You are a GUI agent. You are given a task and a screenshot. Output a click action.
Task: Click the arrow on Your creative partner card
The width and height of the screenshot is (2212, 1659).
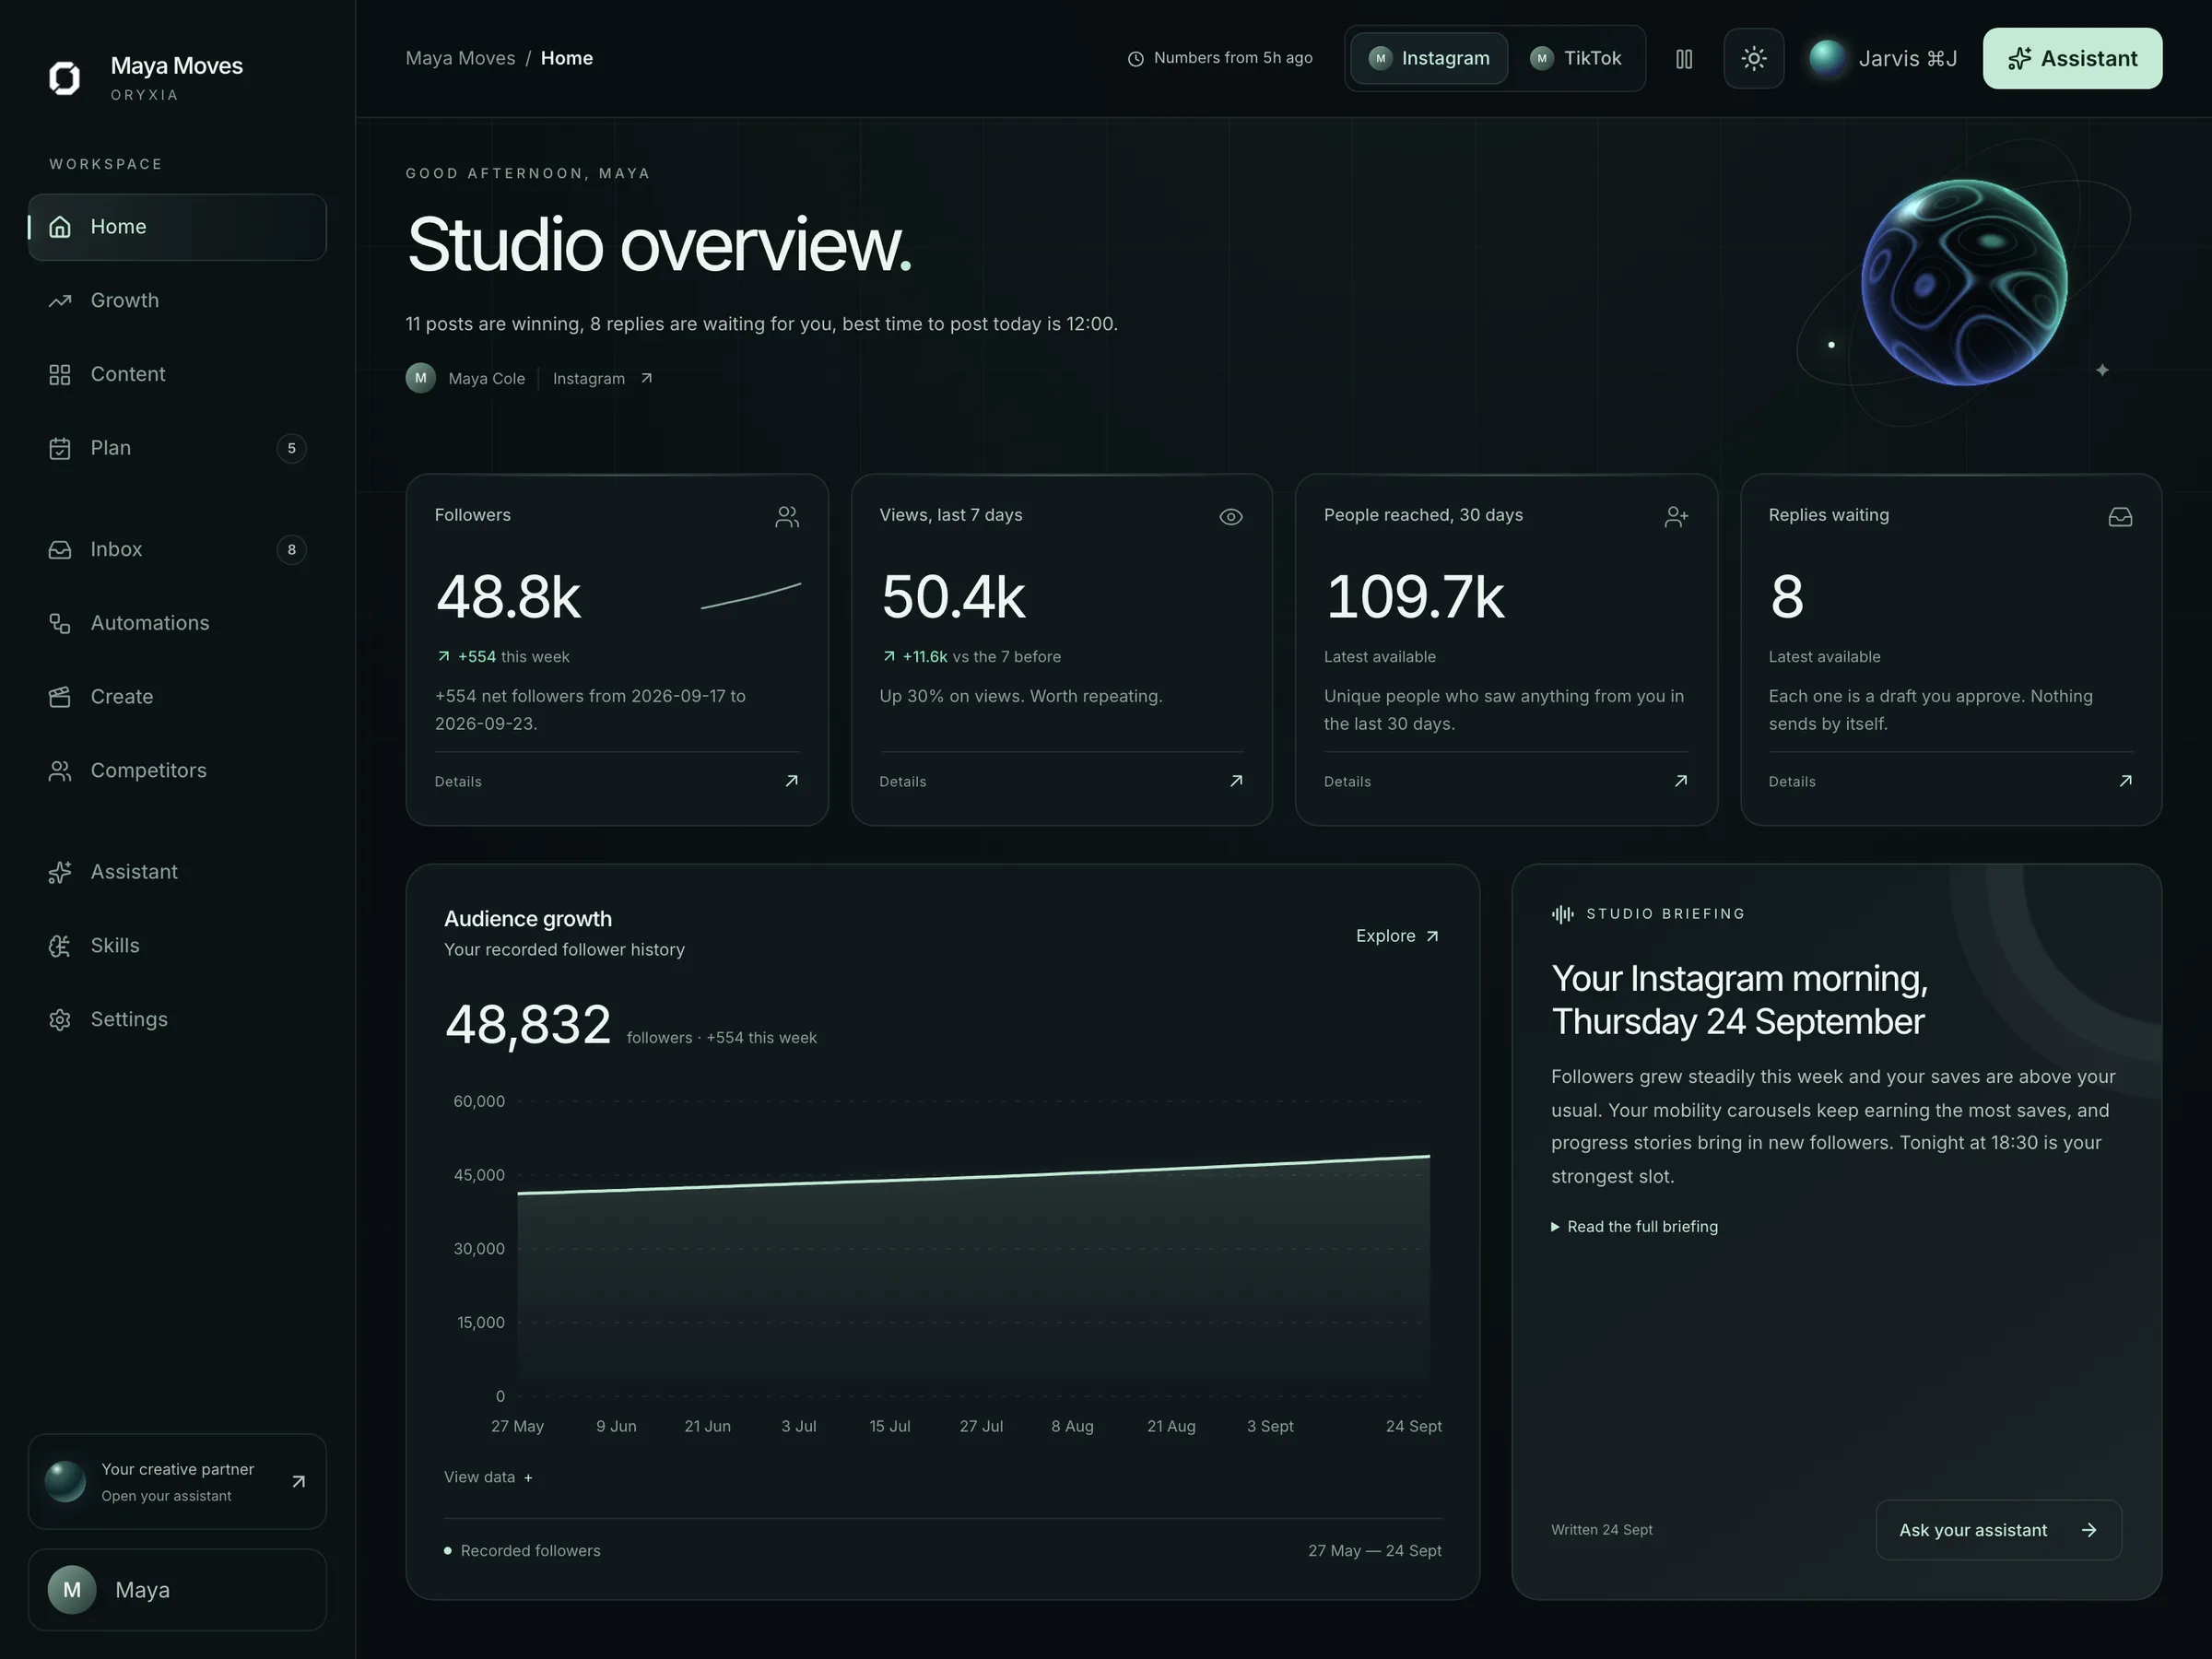click(298, 1482)
